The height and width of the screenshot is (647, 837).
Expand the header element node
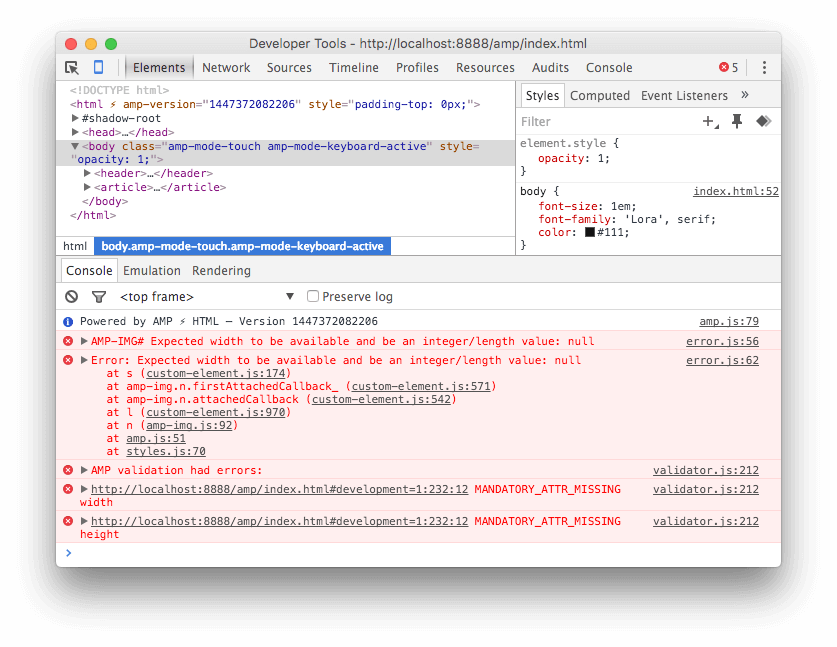(x=87, y=173)
